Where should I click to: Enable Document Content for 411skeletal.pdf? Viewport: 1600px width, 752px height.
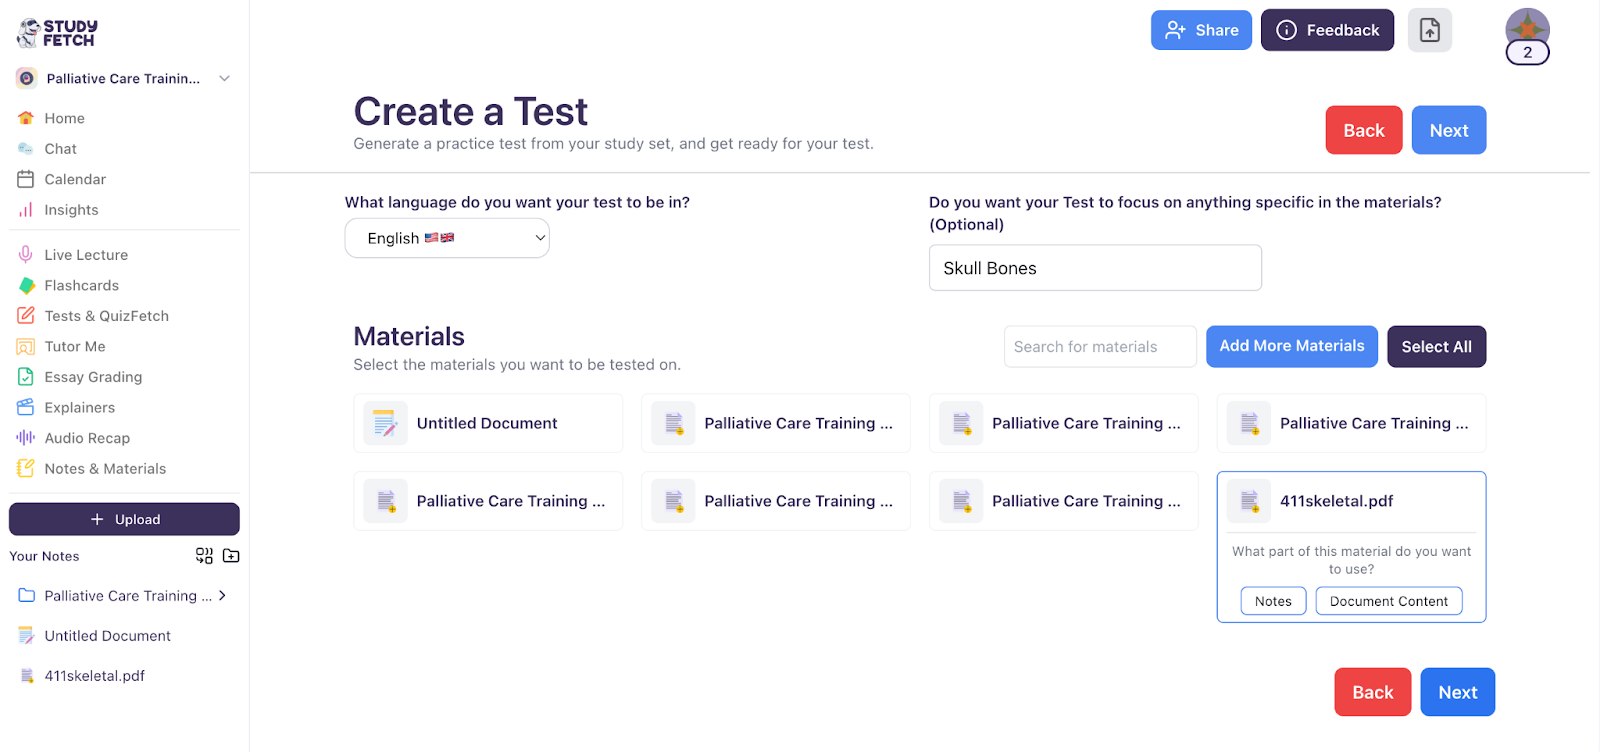1388,601
